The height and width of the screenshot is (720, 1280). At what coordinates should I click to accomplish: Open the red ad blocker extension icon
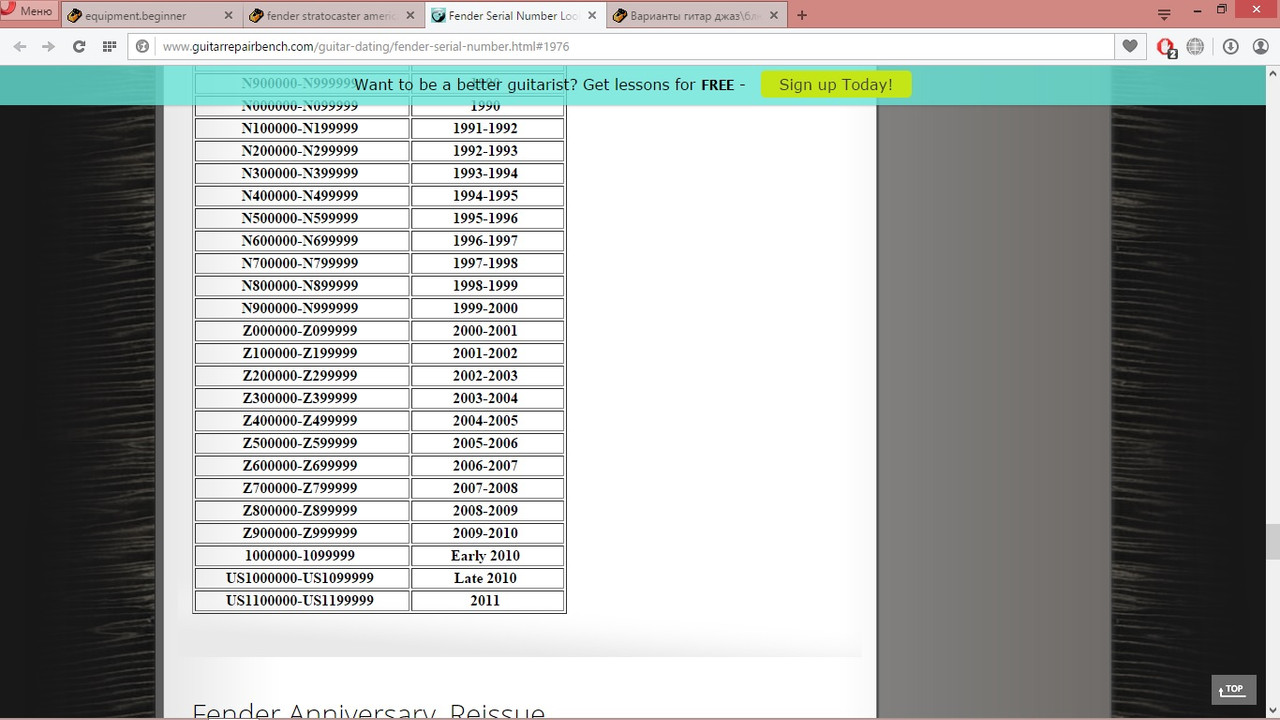pyautogui.click(x=1166, y=47)
